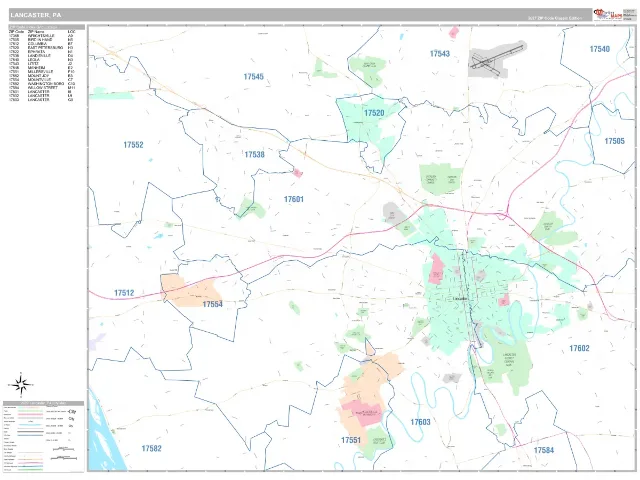Select ZIP code label 17520
640x480 pixels.
pyautogui.click(x=374, y=113)
